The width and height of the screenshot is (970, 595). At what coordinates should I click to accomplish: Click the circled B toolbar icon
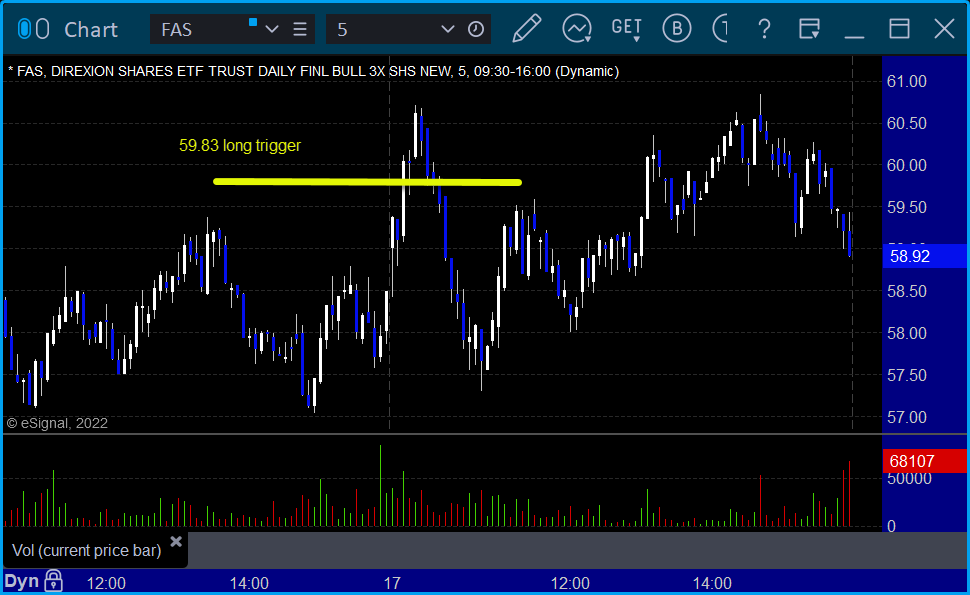coord(677,28)
